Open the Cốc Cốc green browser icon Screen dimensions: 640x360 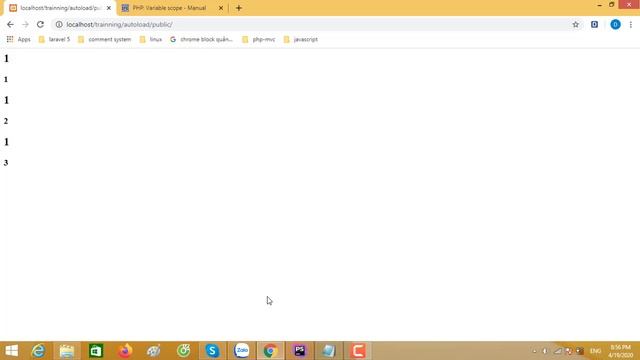(183, 351)
